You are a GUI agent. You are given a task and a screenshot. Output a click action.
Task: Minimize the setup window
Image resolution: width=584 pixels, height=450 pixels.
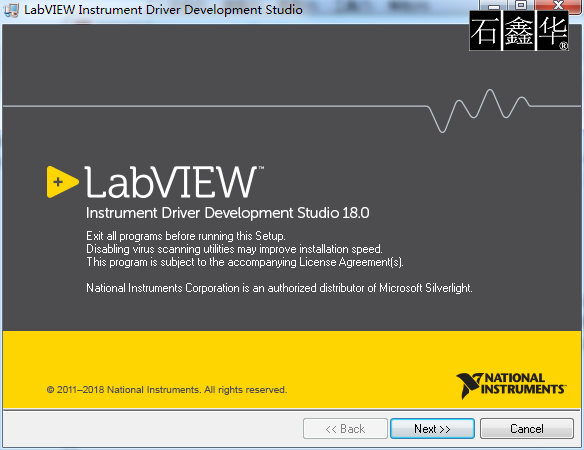(x=494, y=5)
